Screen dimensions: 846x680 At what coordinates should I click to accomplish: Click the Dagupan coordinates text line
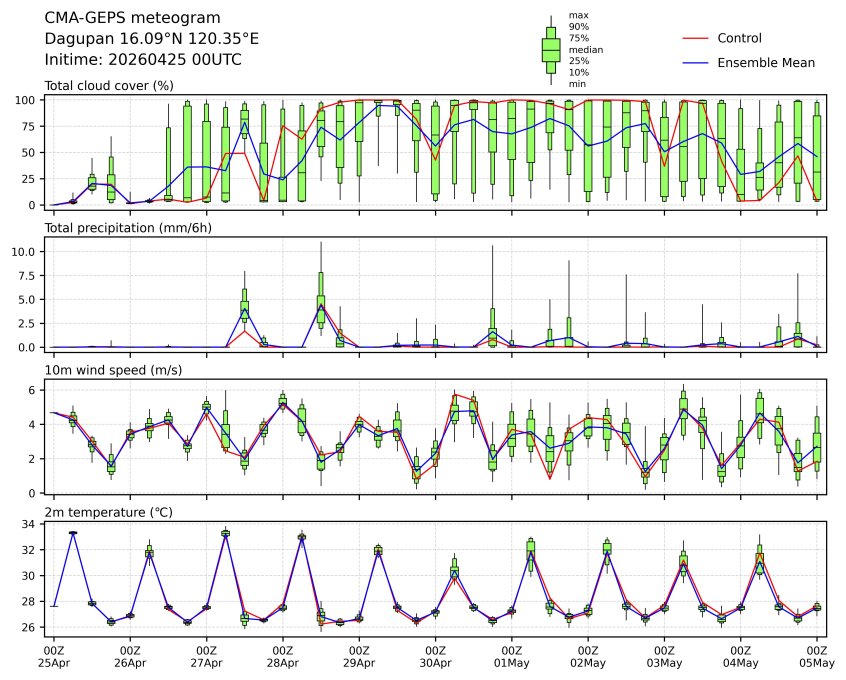tap(151, 39)
